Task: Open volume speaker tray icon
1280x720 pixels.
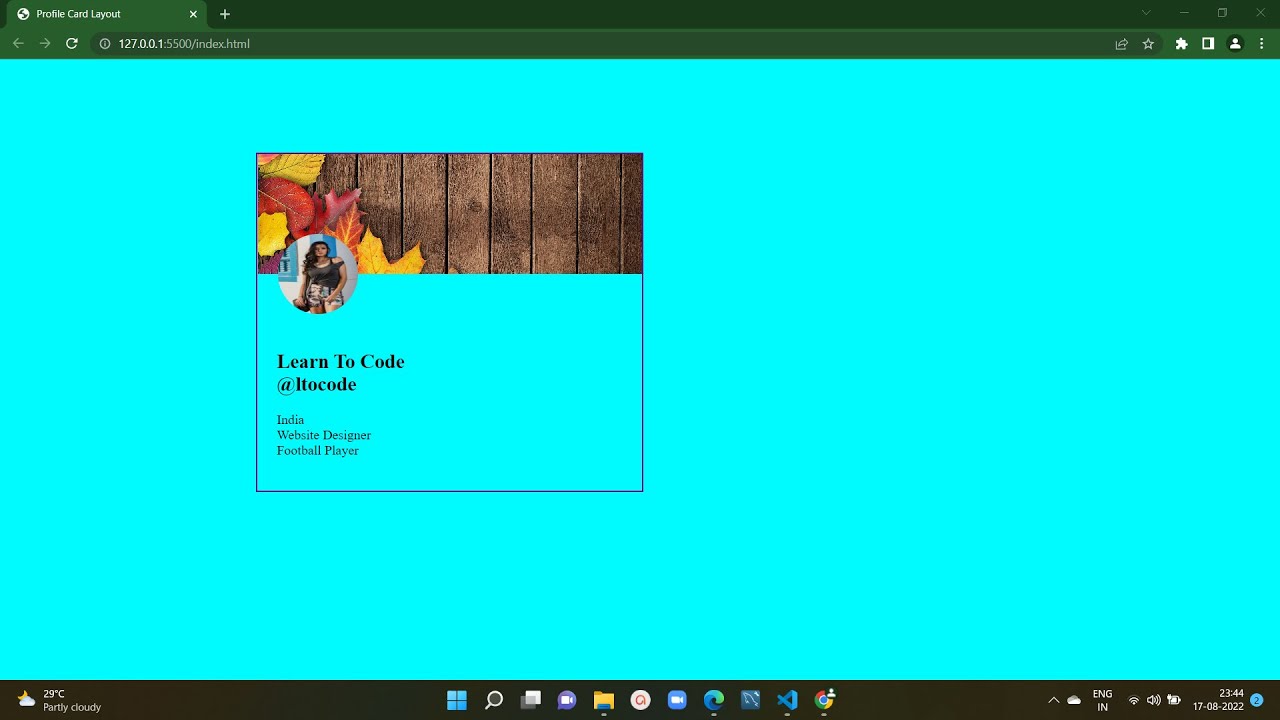Action: [x=1154, y=700]
